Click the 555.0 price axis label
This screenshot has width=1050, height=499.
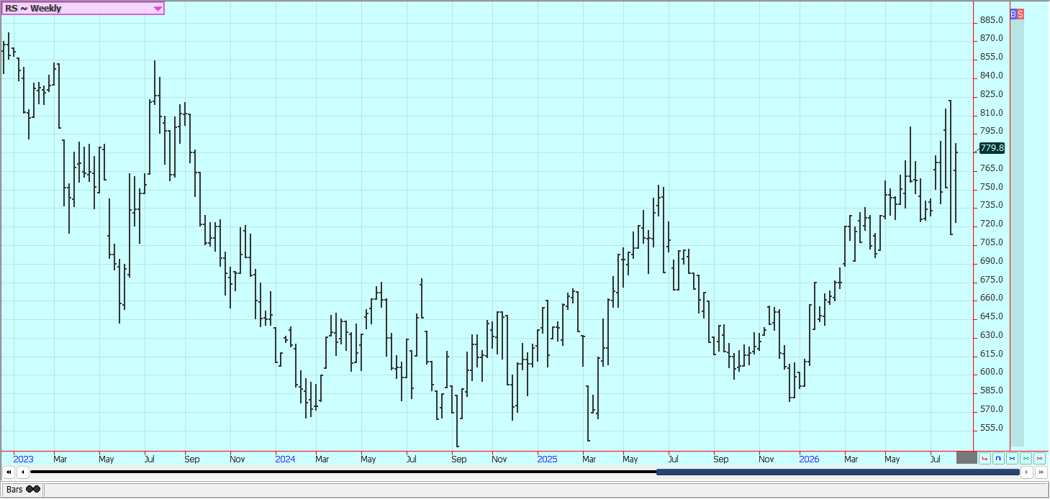pyautogui.click(x=992, y=427)
